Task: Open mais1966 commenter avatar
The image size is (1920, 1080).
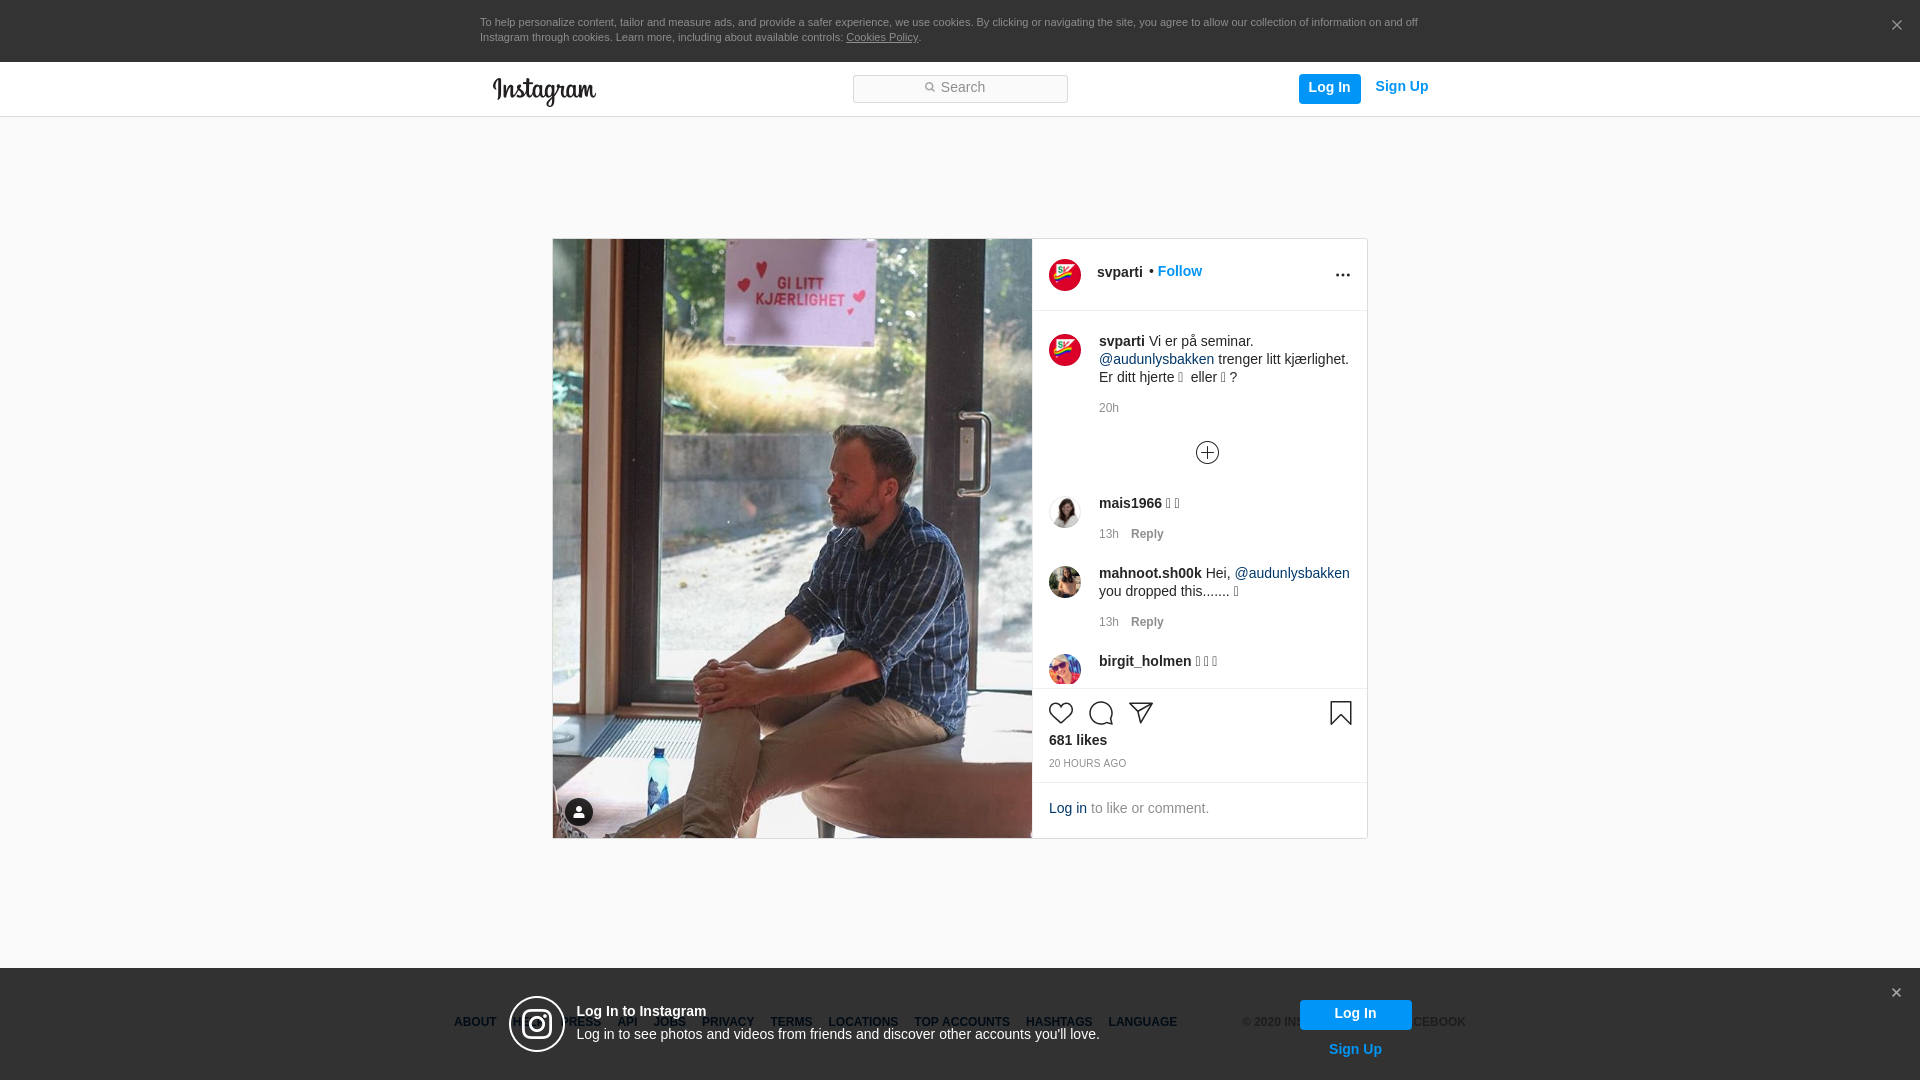Action: 1064,512
